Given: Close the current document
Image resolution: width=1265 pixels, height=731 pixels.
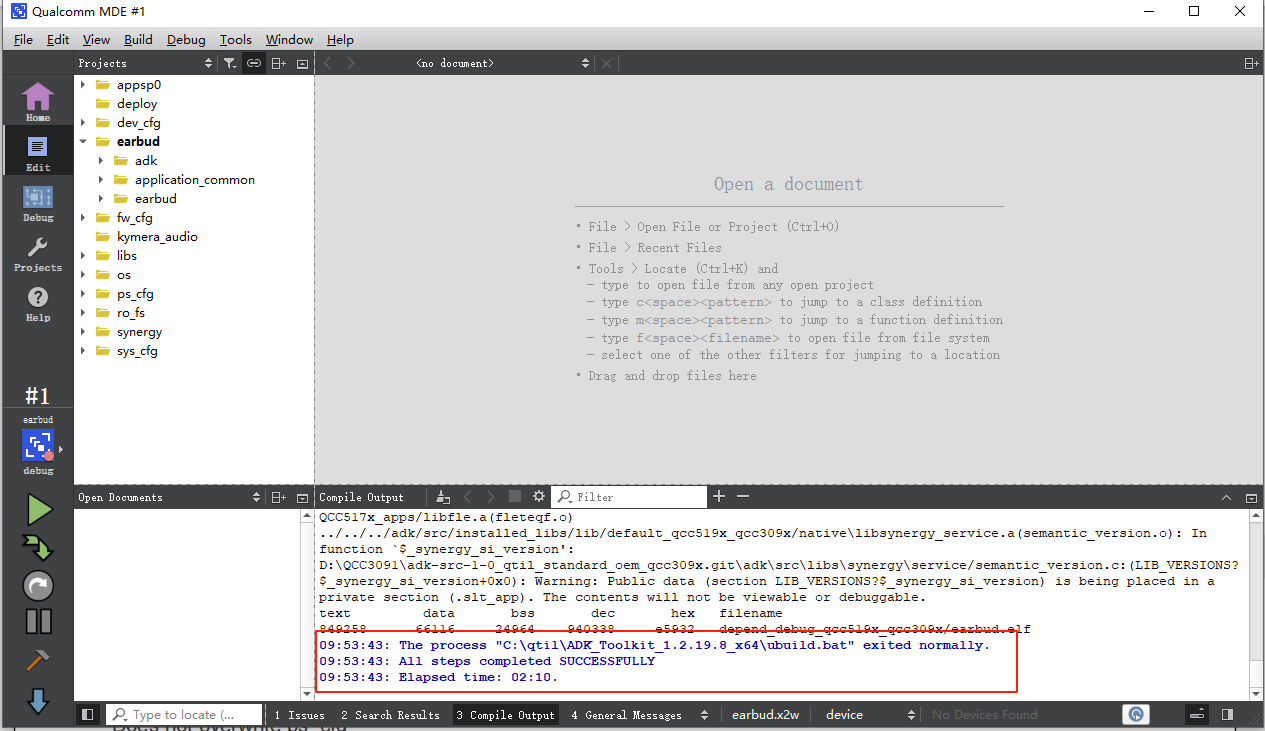Looking at the screenshot, I should 606,63.
